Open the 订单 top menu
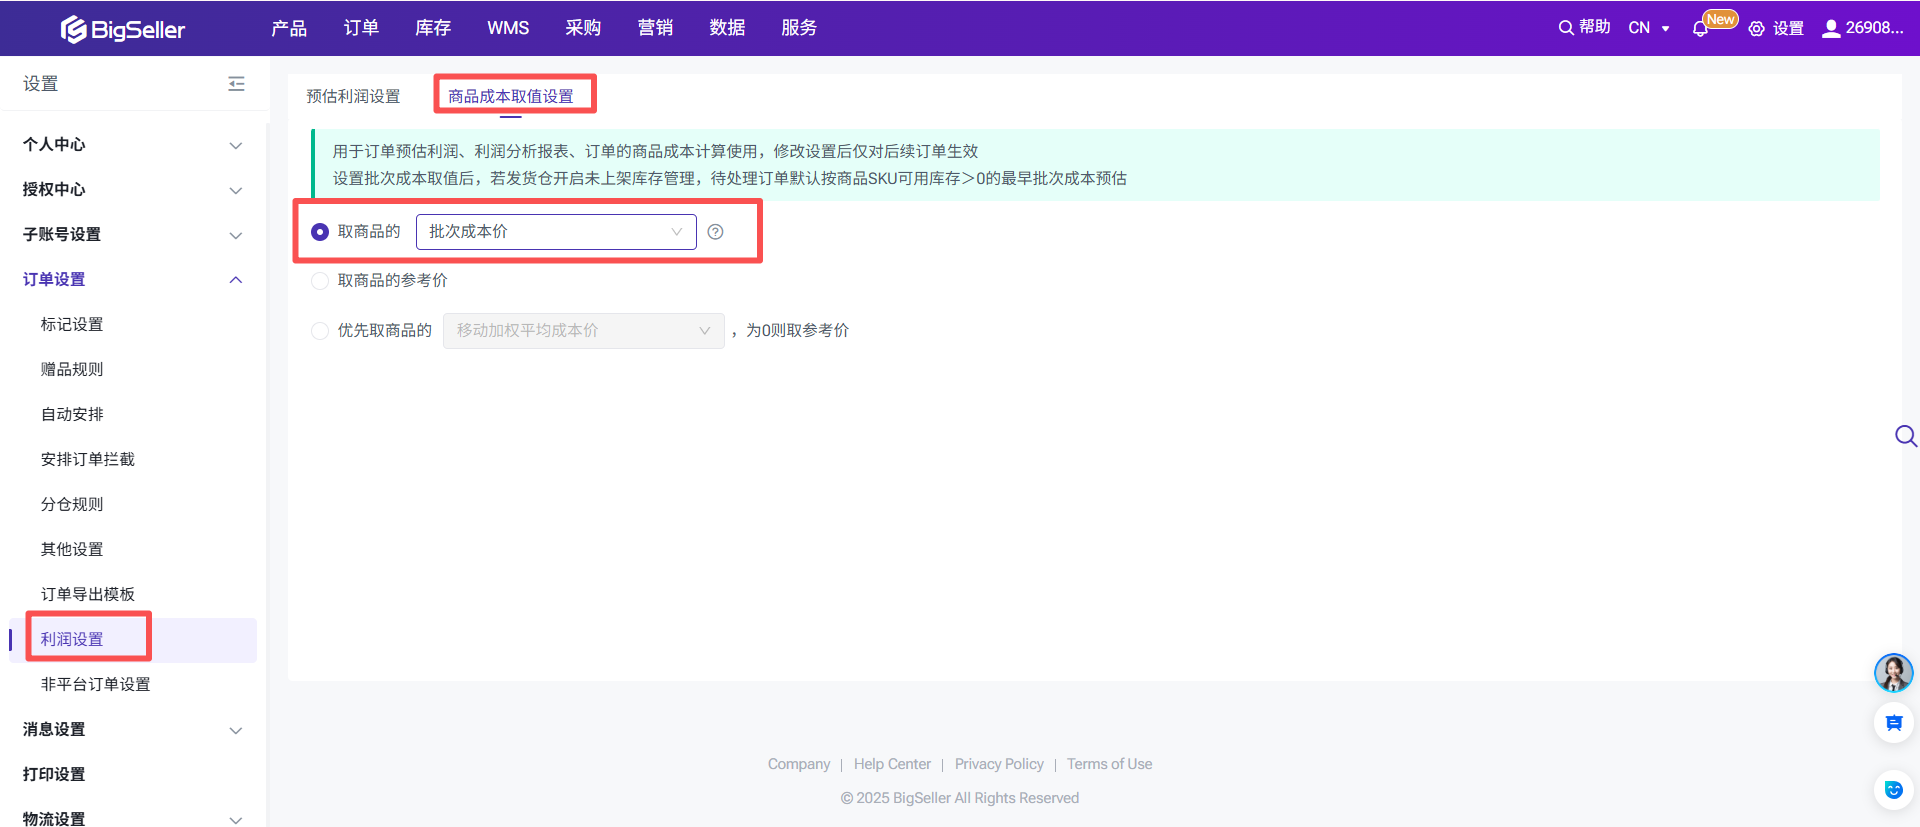Viewport: 1920px width, 827px height. (x=361, y=28)
